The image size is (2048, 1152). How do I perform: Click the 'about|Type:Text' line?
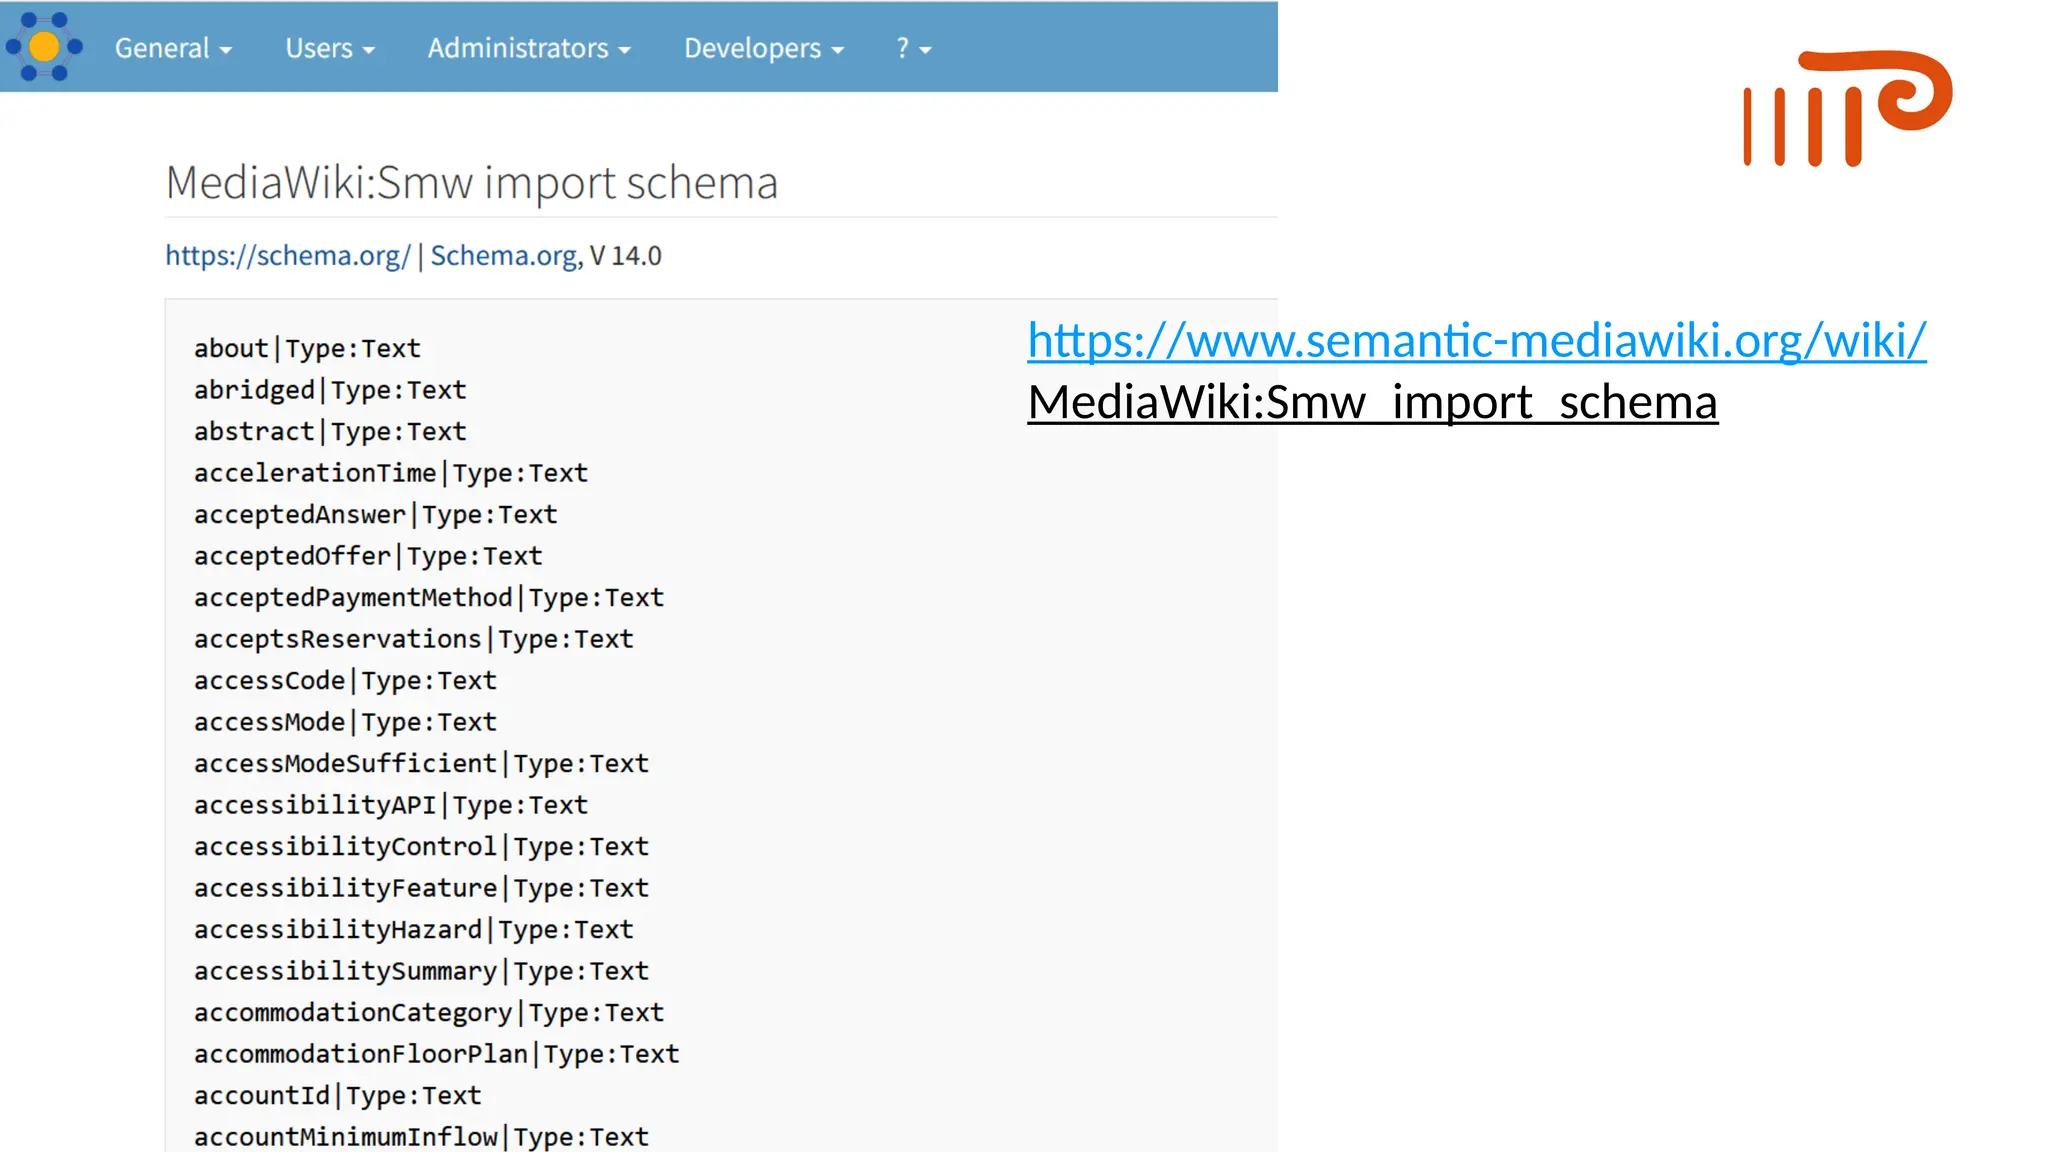(307, 348)
